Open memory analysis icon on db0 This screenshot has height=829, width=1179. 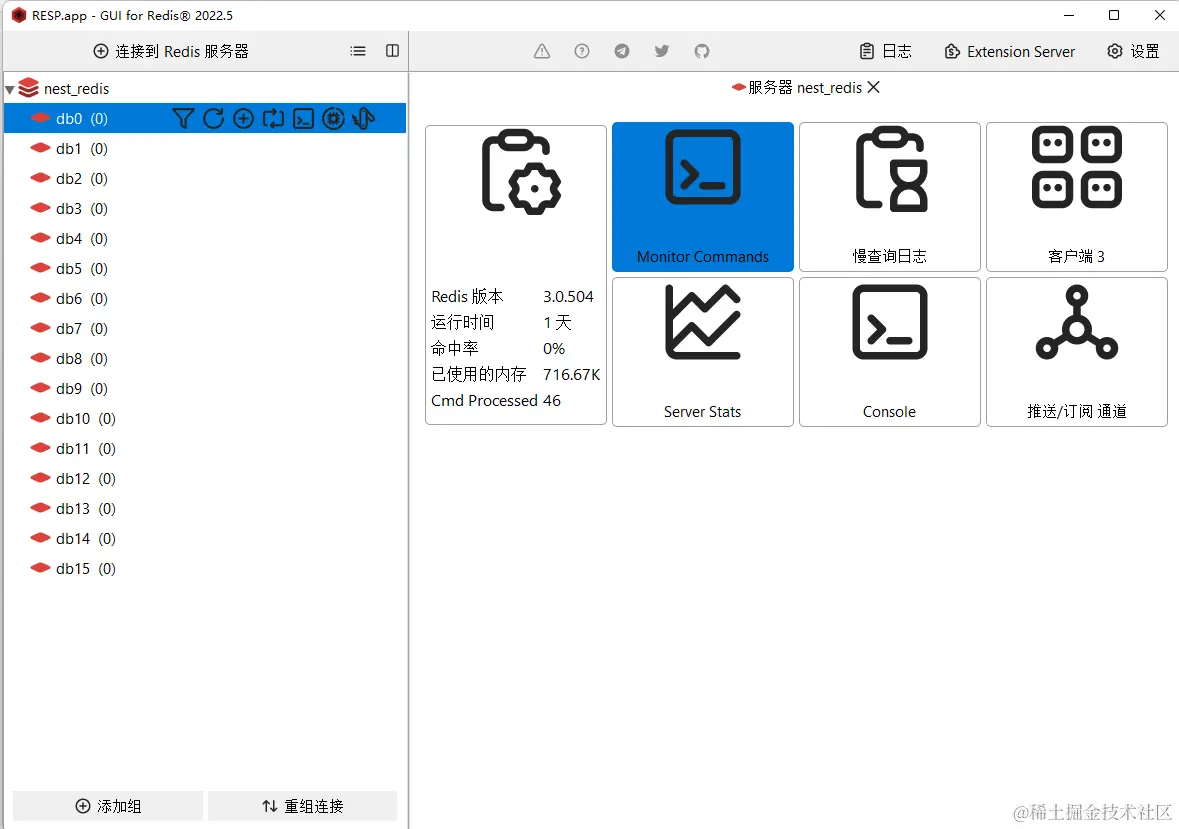(x=334, y=119)
